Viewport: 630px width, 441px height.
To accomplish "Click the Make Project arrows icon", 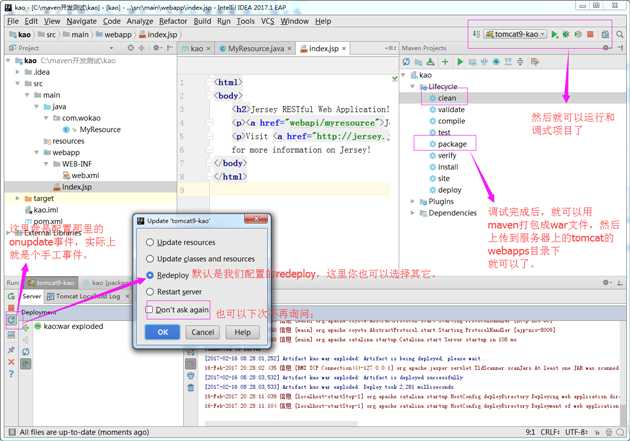I will tap(476, 34).
